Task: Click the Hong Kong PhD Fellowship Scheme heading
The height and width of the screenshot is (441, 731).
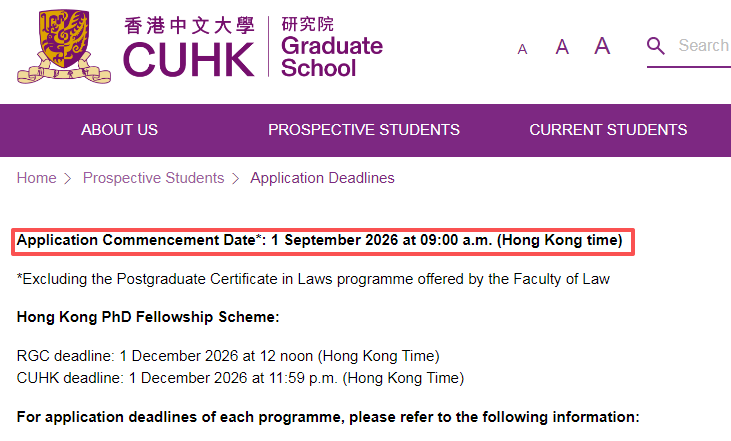Action: [x=148, y=317]
